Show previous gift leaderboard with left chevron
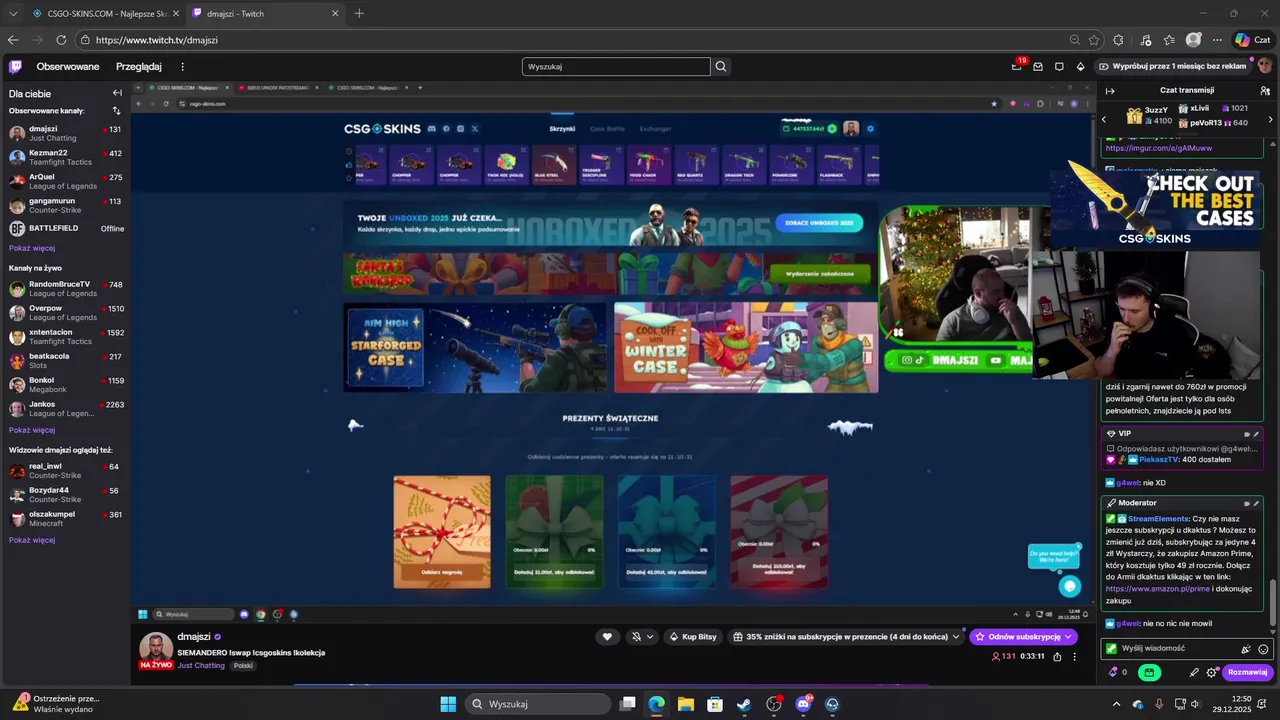The width and height of the screenshot is (1280, 720). coord(1104,119)
